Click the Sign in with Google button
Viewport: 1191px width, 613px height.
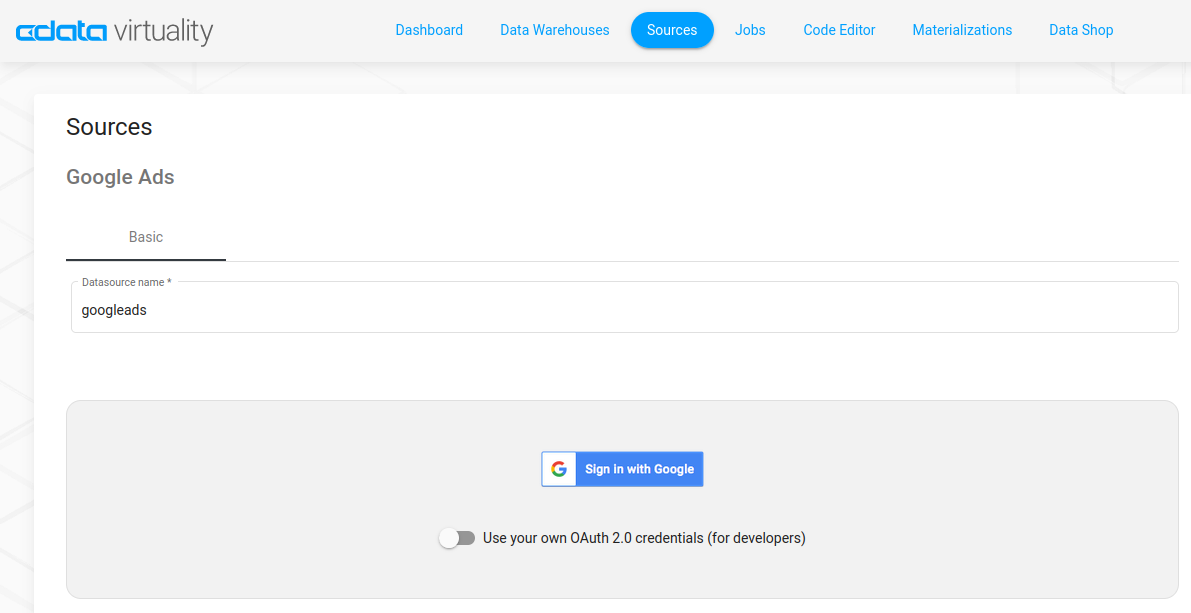coord(638,469)
